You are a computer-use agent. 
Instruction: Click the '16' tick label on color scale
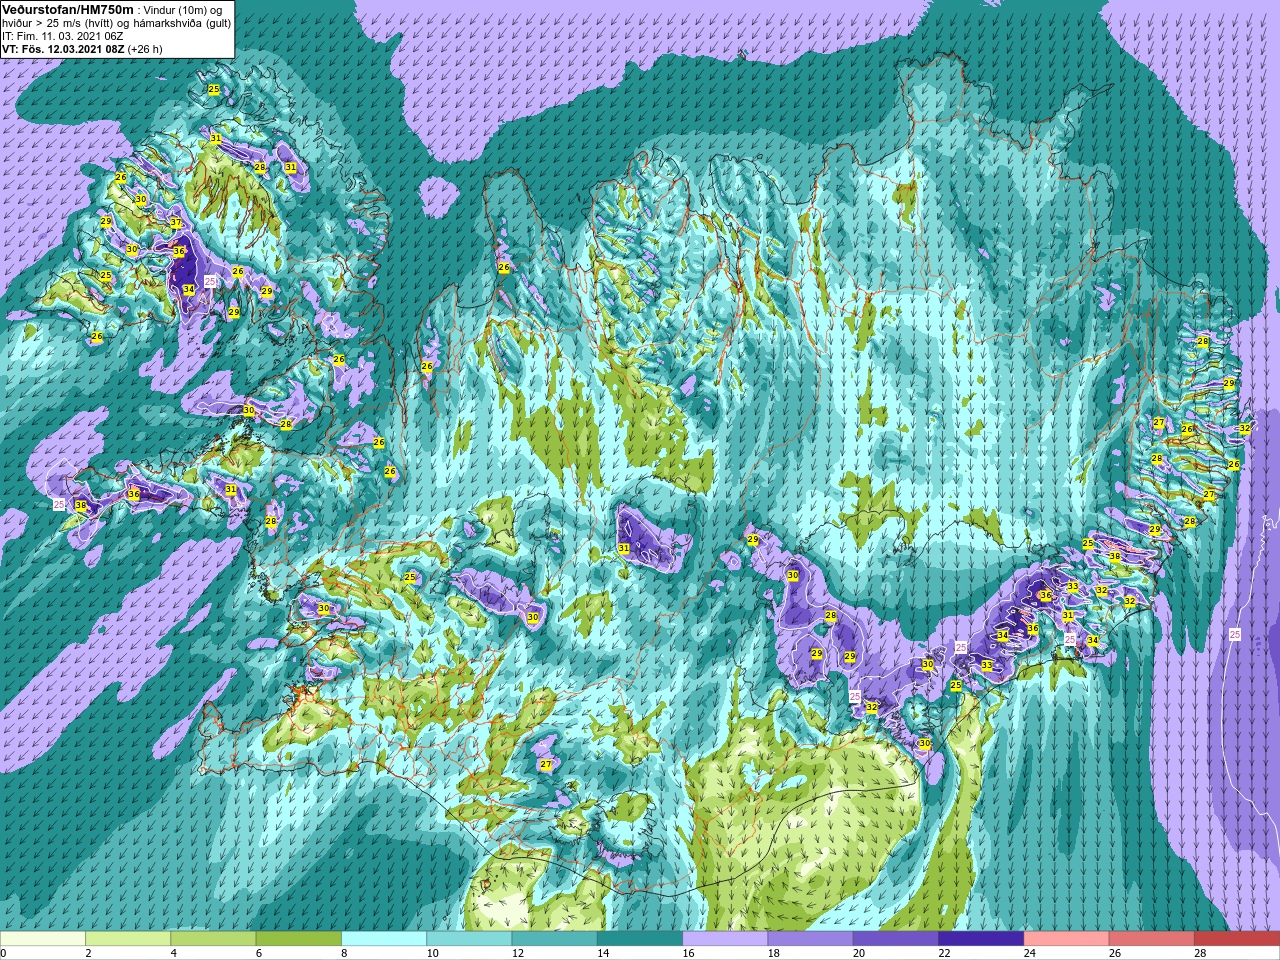[x=689, y=953]
